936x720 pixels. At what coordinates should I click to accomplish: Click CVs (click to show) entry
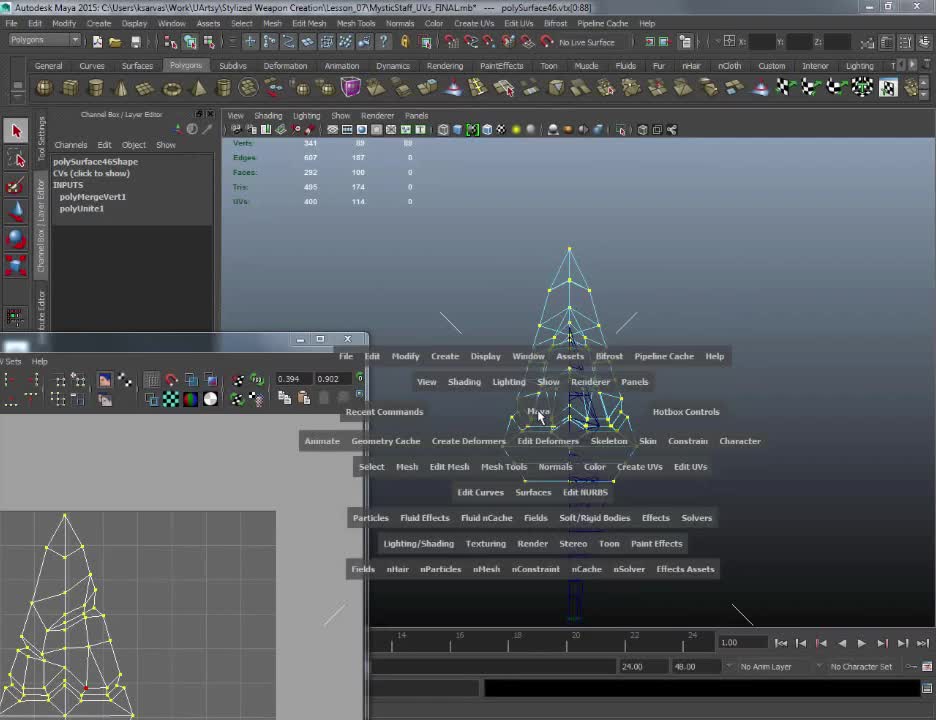91,174
